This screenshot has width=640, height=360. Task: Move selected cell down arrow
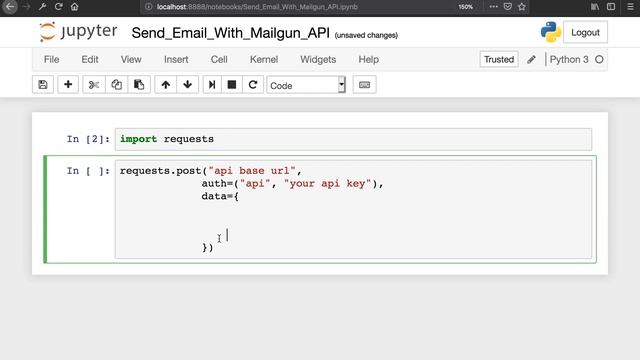point(187,85)
